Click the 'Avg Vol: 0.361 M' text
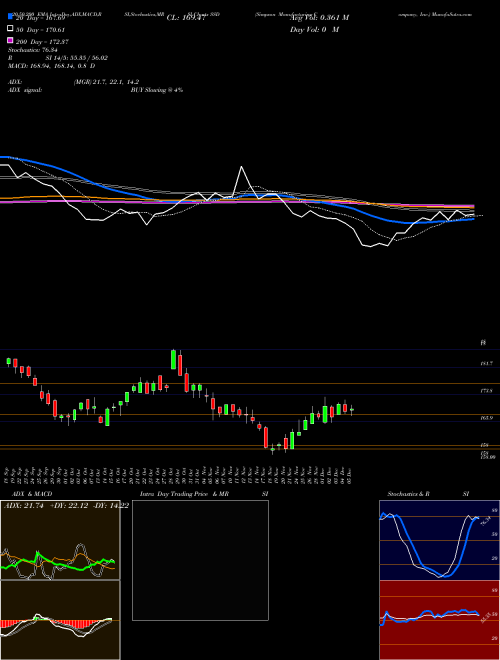500x660 pixels. coord(319,18)
